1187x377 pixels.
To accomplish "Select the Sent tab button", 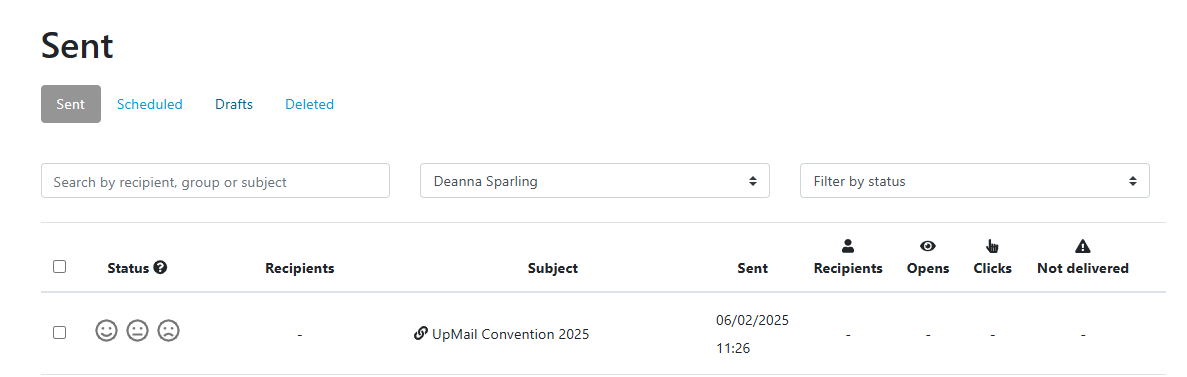I will (70, 104).
